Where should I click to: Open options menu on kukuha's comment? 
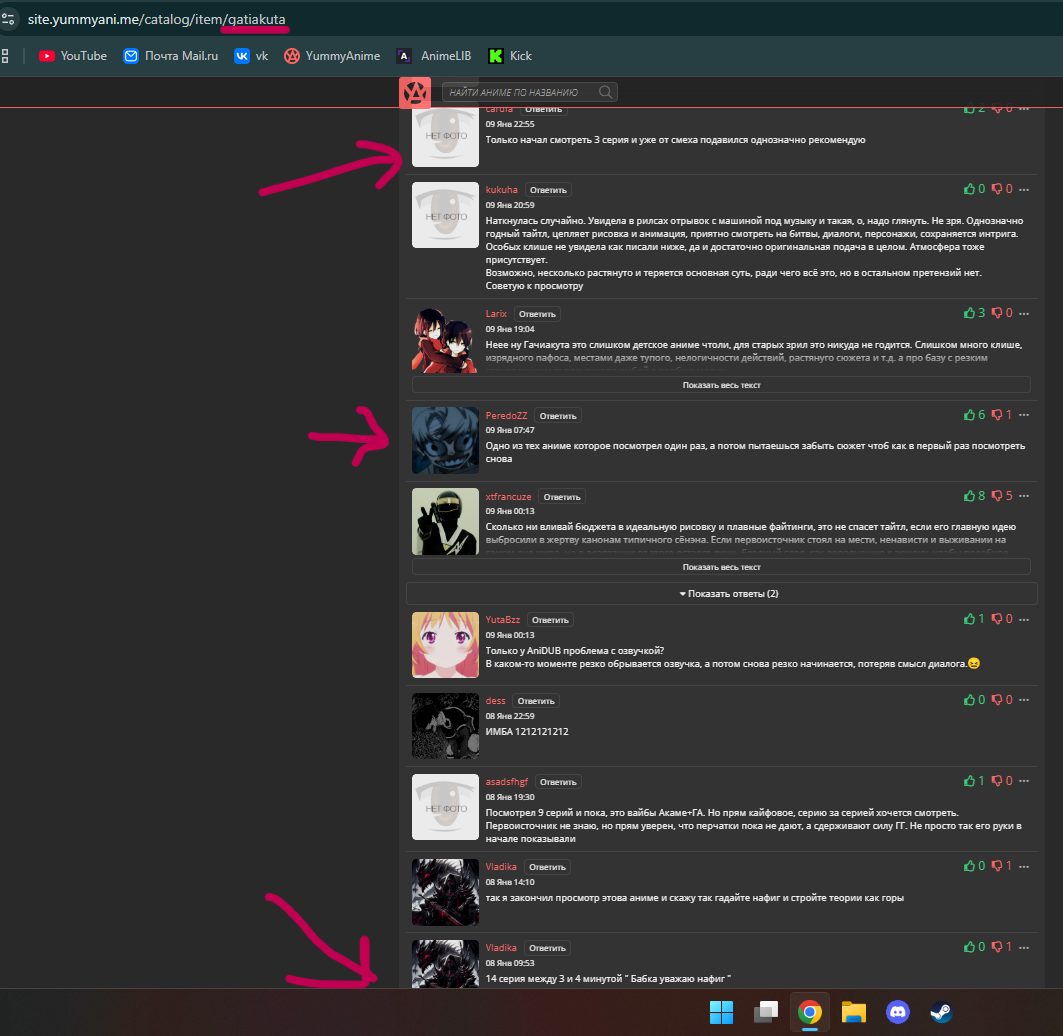coord(1024,189)
